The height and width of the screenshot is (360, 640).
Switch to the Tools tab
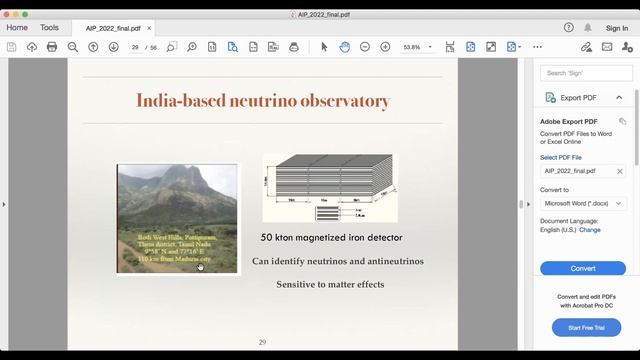pos(49,27)
